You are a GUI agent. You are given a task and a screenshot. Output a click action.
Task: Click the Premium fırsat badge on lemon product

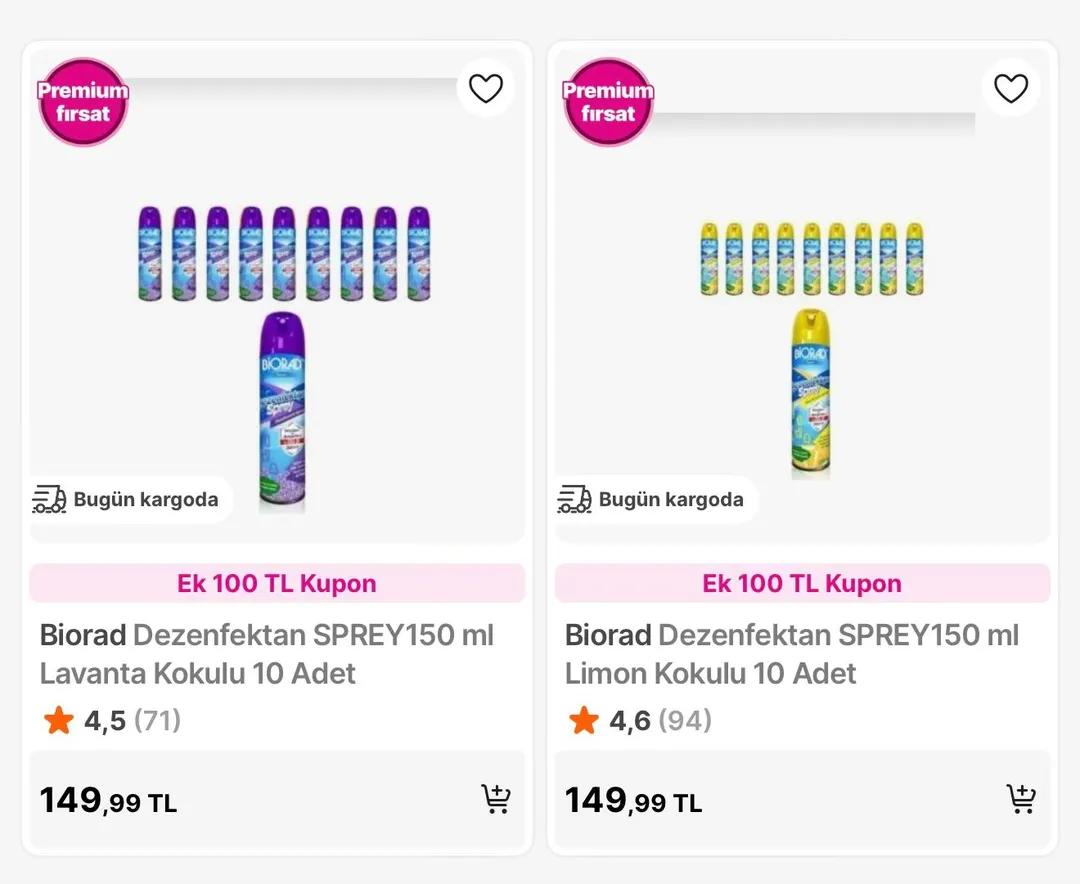pos(607,102)
